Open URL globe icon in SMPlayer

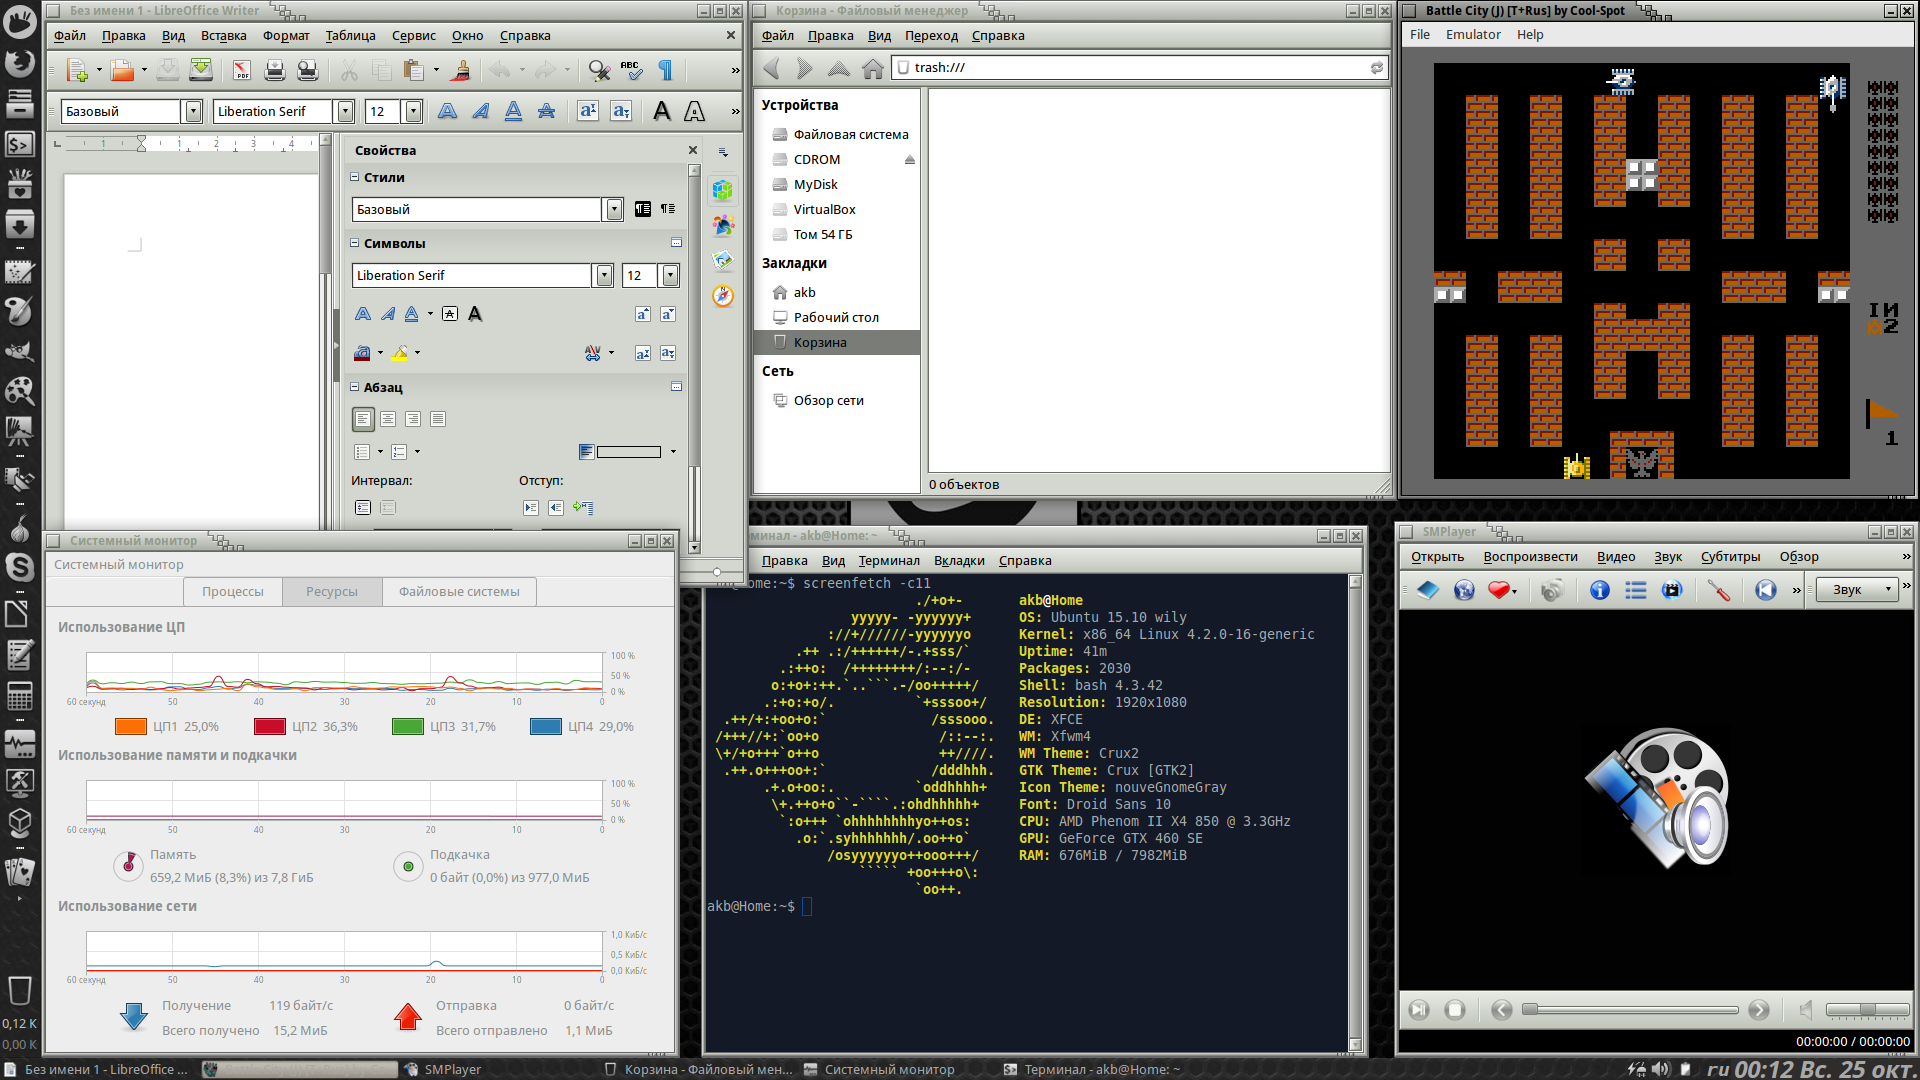click(1464, 590)
